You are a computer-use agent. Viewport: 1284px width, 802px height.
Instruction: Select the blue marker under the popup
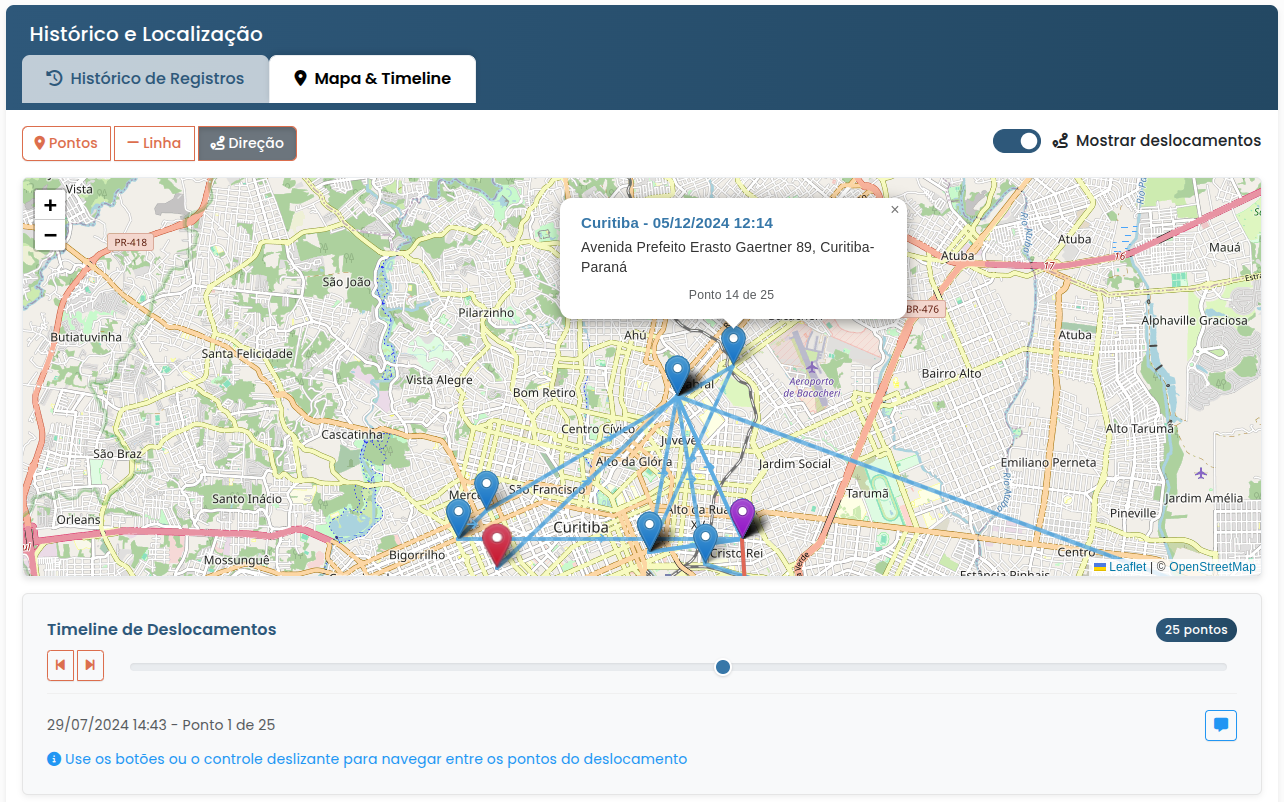click(x=733, y=343)
